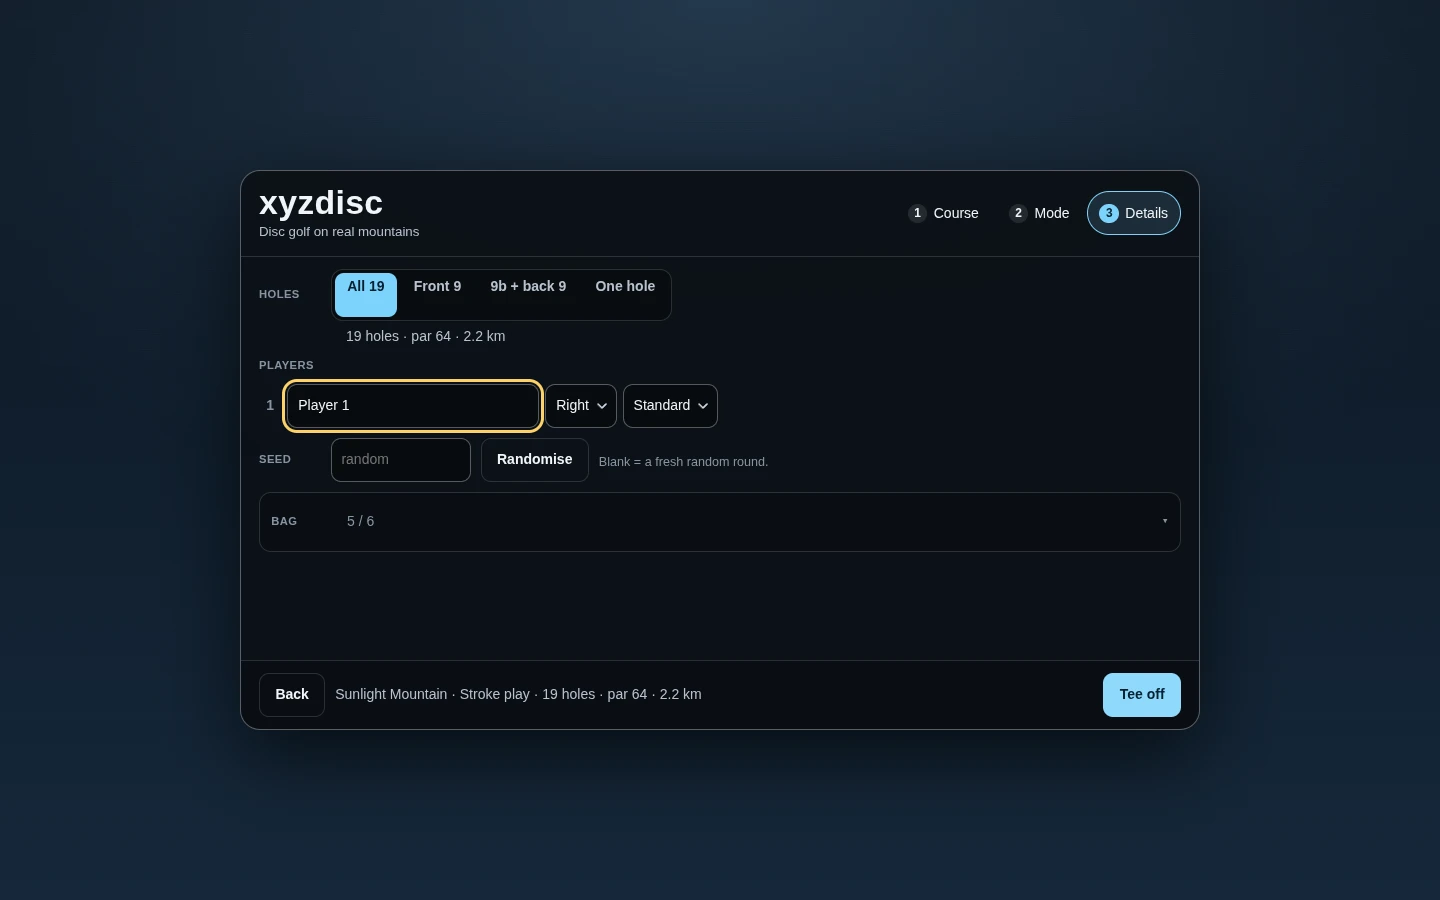
Task: Click the bag disclosure triangle
Action: click(x=1165, y=521)
